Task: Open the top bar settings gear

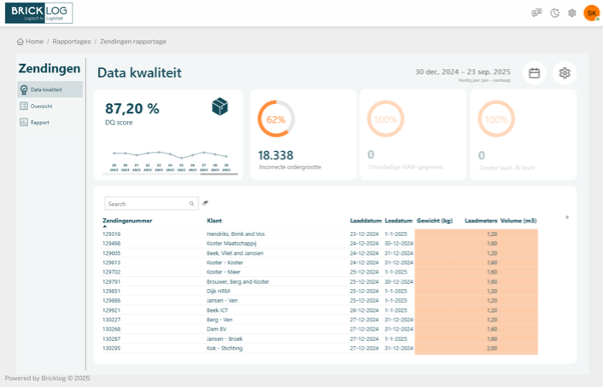Action: (572, 13)
